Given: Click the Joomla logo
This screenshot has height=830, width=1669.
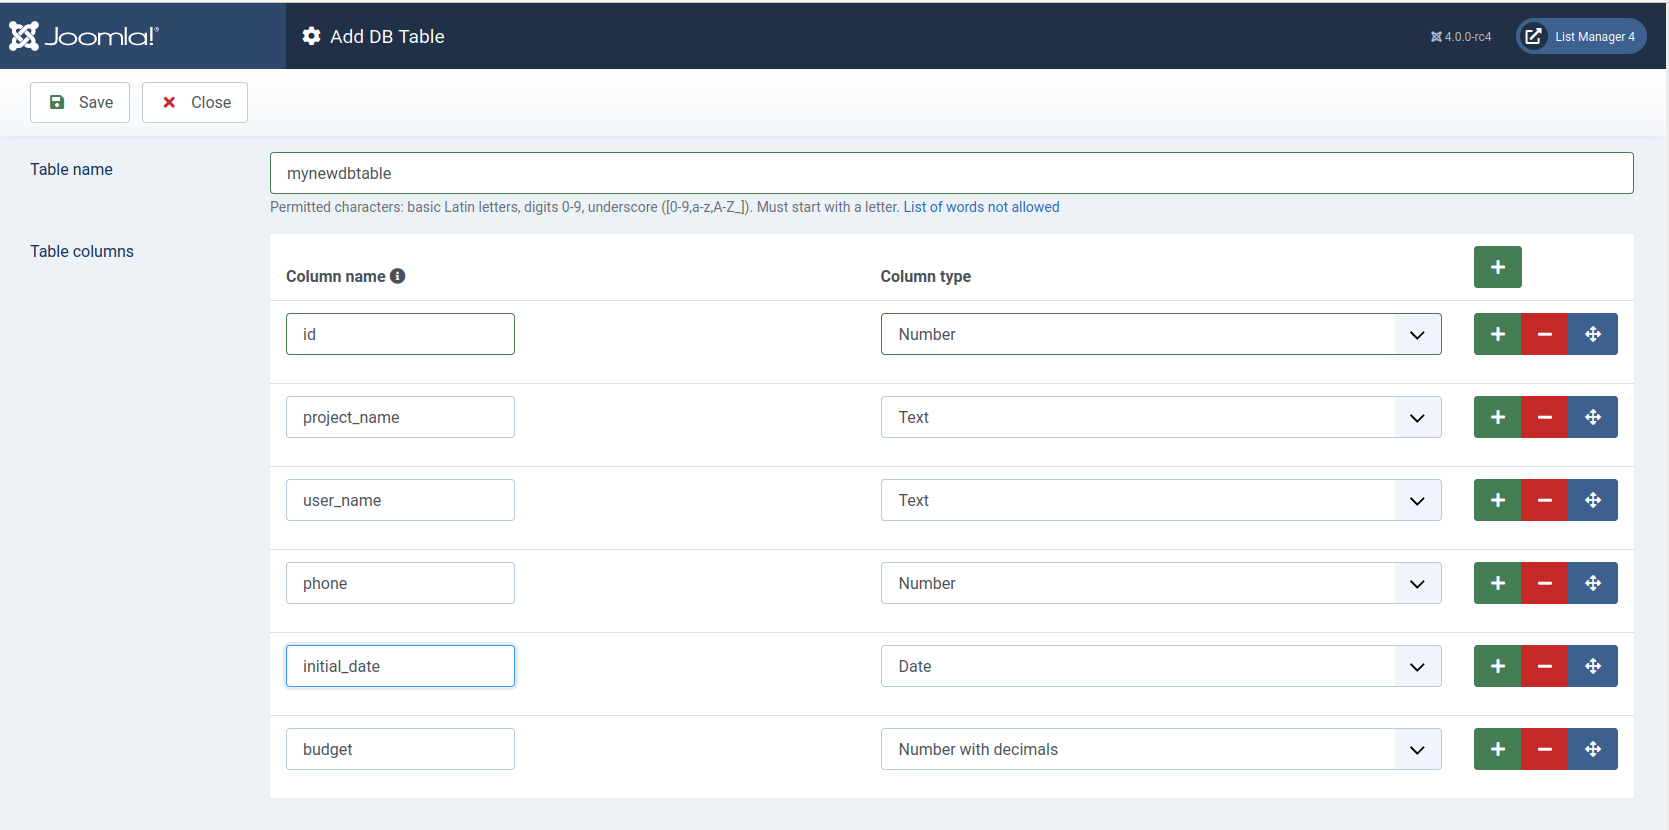Looking at the screenshot, I should click(x=84, y=36).
